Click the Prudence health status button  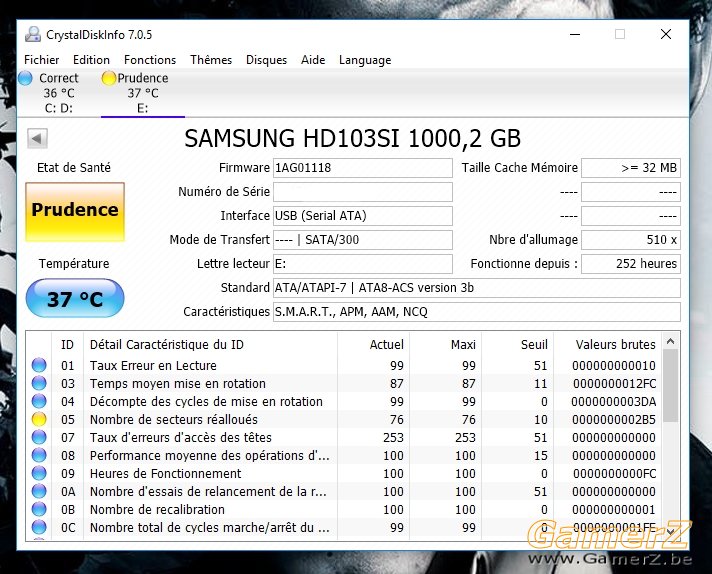(x=75, y=212)
